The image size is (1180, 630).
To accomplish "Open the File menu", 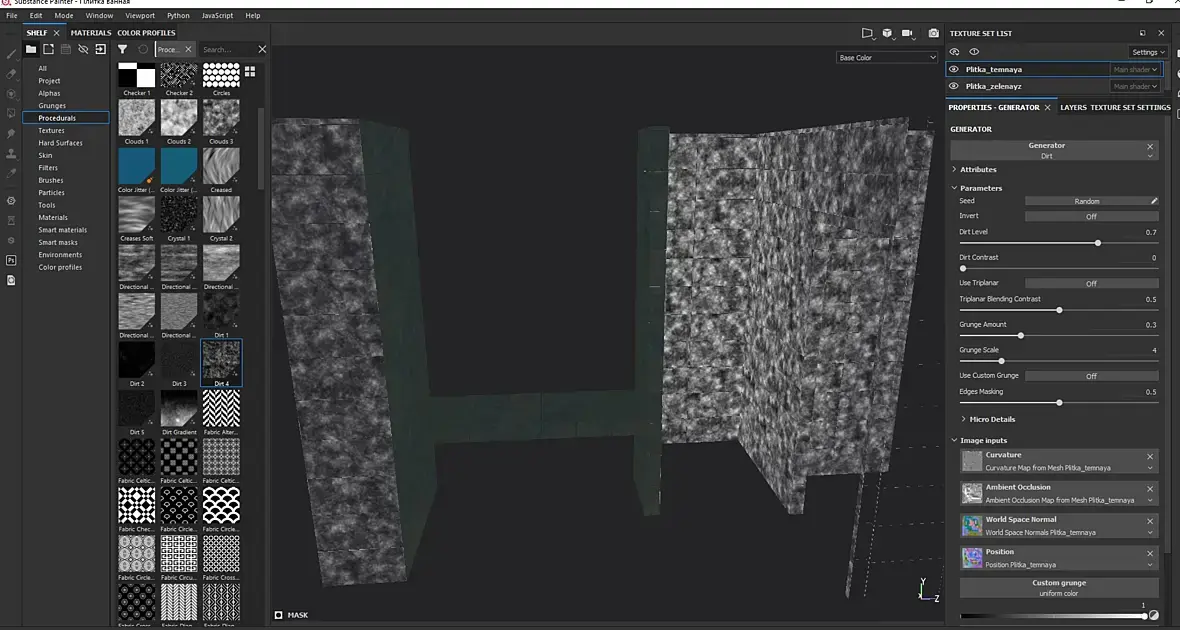I will click(12, 15).
